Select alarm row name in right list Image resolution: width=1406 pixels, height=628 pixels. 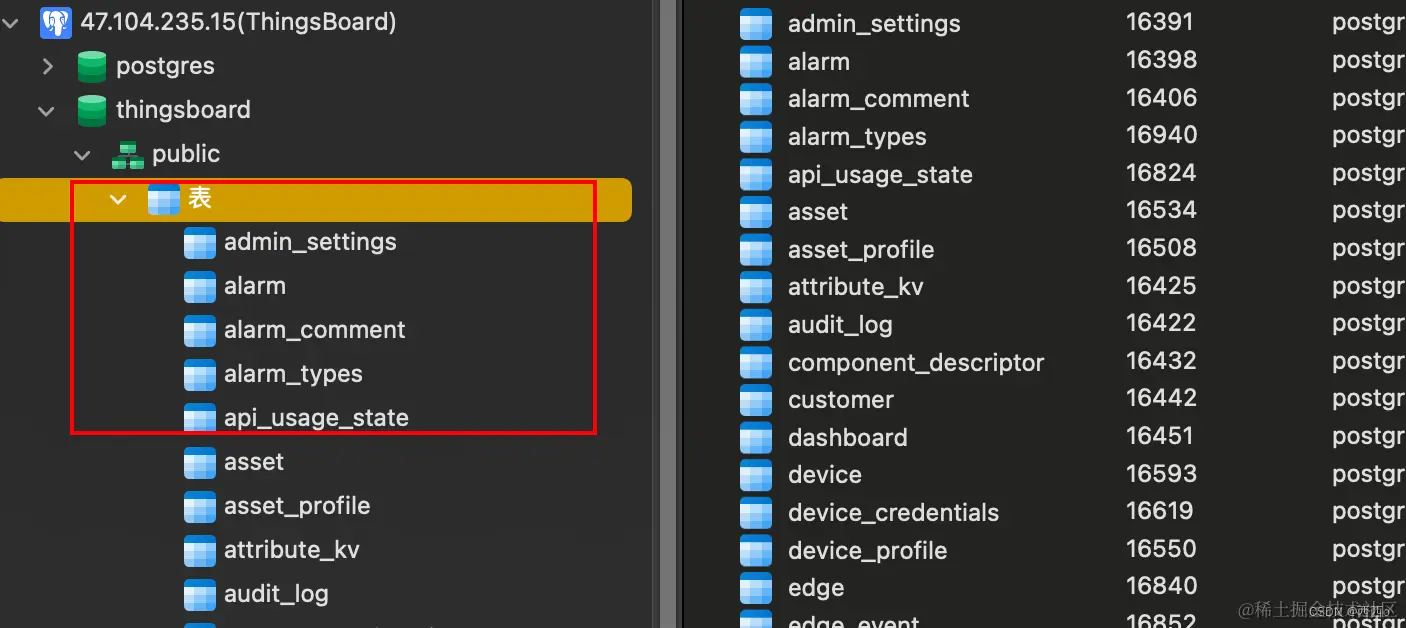click(818, 62)
